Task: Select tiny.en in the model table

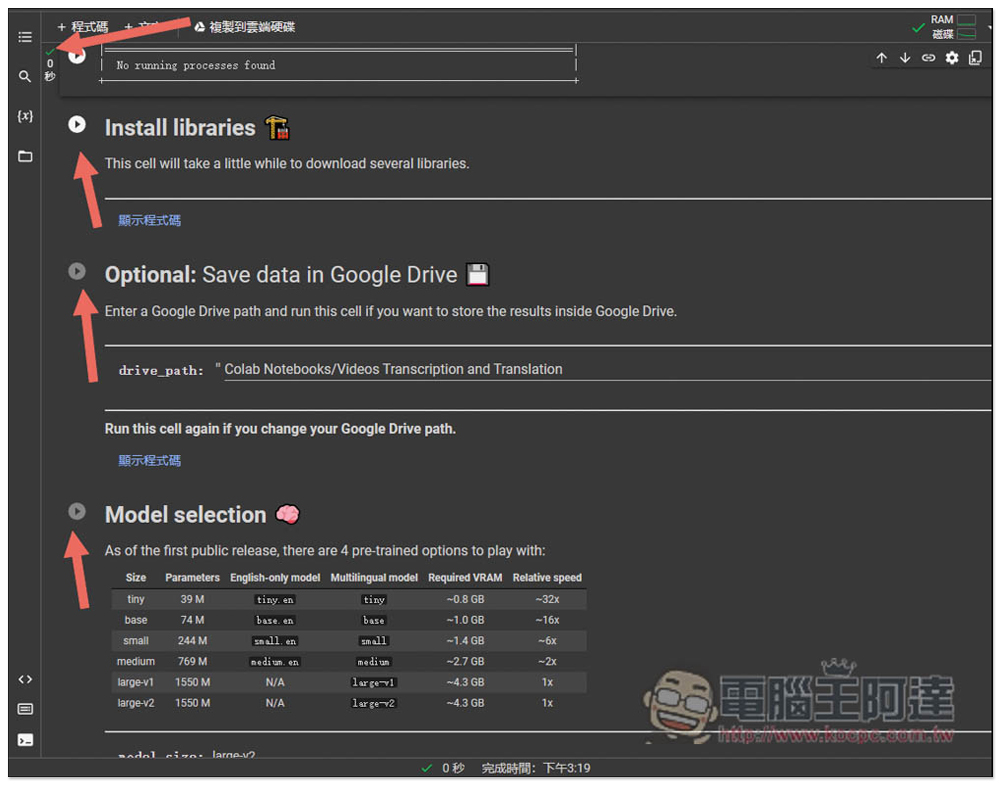Action: point(275,600)
